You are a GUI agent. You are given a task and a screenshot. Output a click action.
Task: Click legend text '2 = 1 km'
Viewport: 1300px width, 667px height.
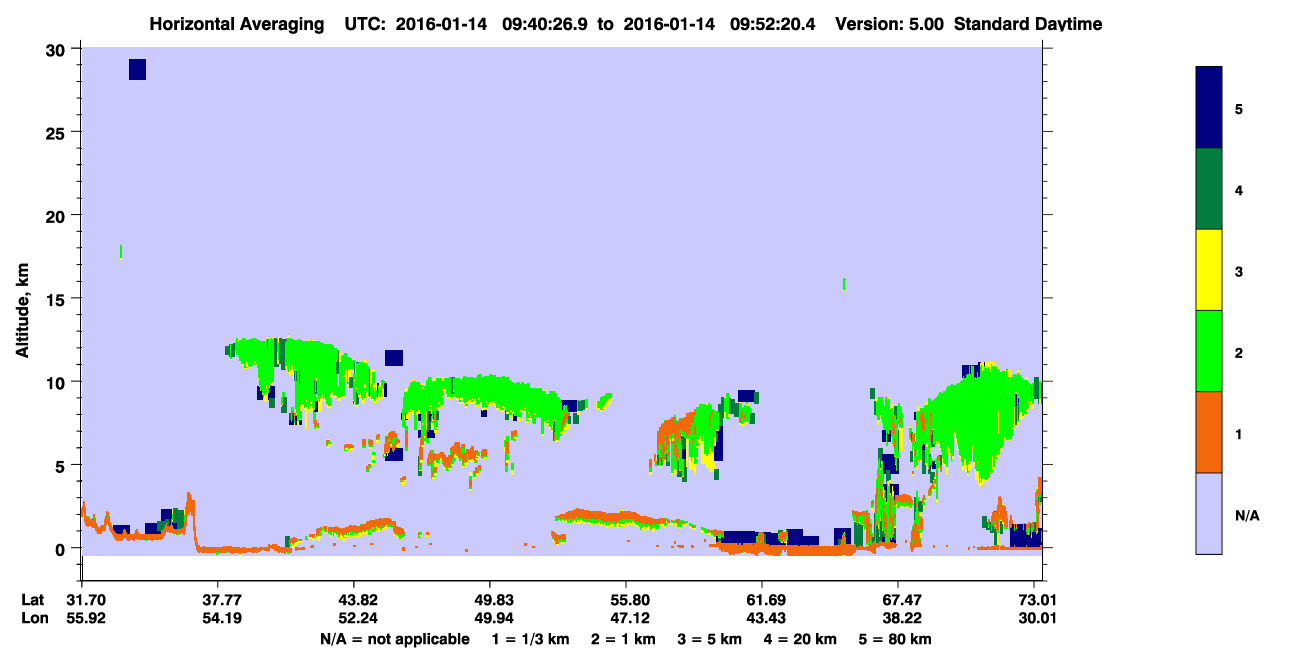624,639
